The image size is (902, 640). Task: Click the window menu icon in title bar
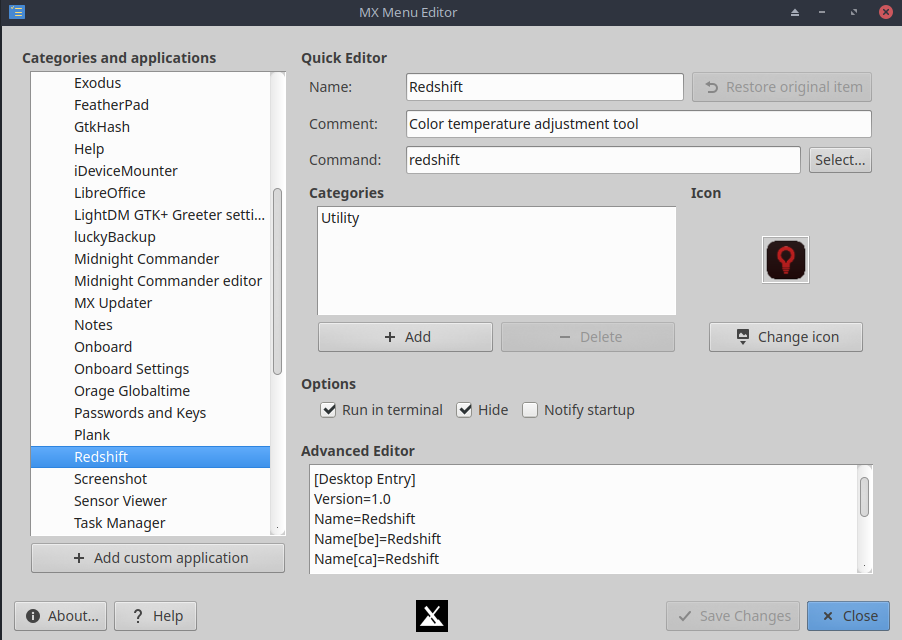click(17, 12)
